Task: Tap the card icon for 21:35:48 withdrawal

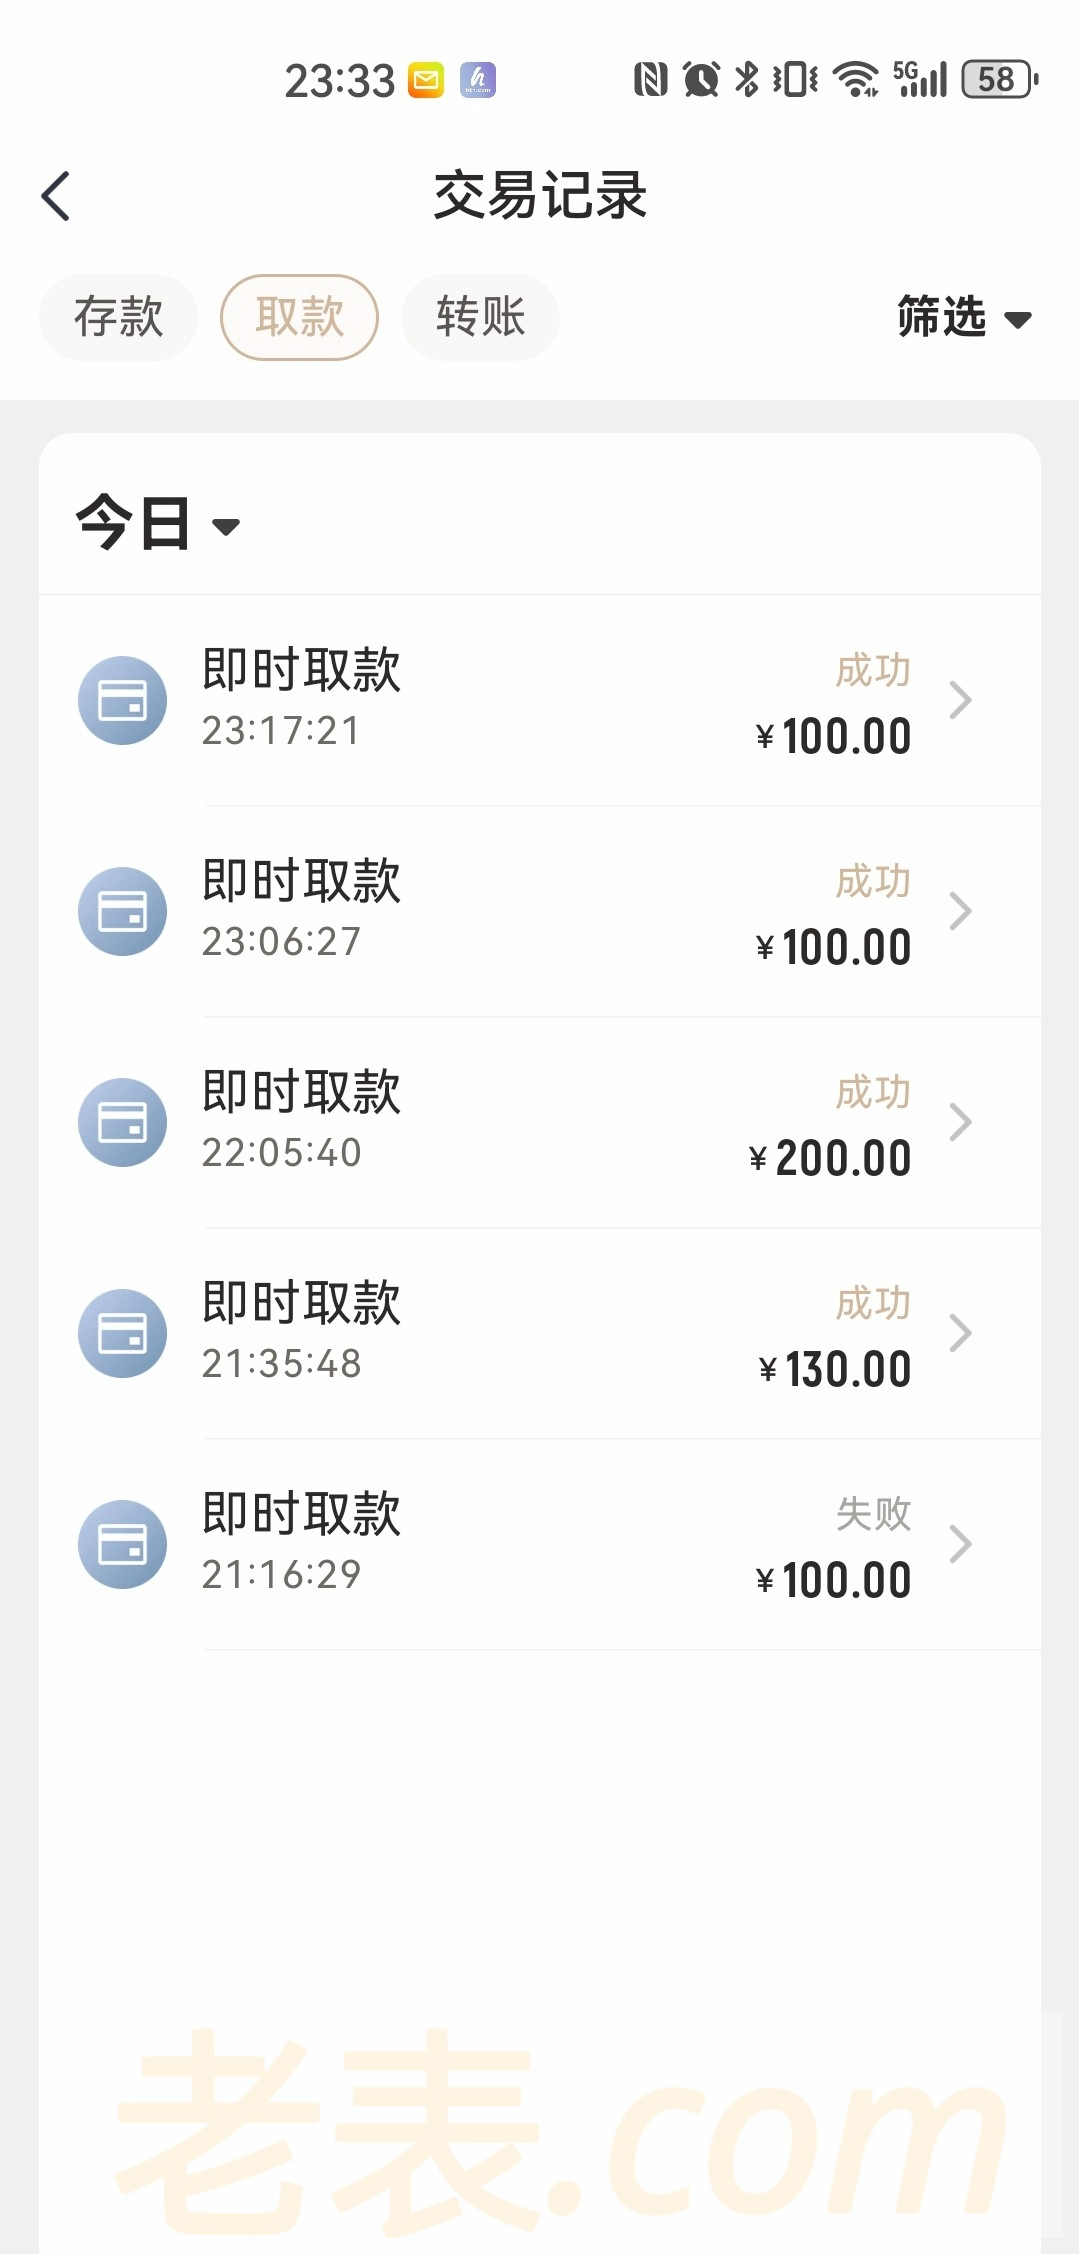Action: (122, 1333)
